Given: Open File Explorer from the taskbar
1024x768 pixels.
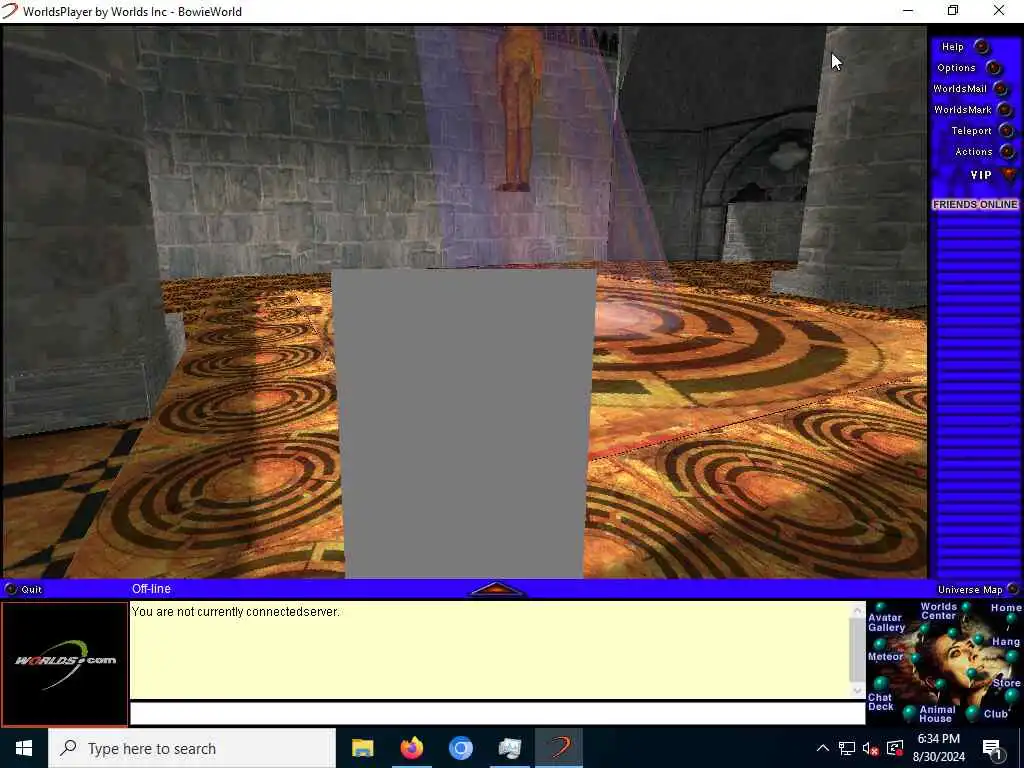Looking at the screenshot, I should point(362,748).
